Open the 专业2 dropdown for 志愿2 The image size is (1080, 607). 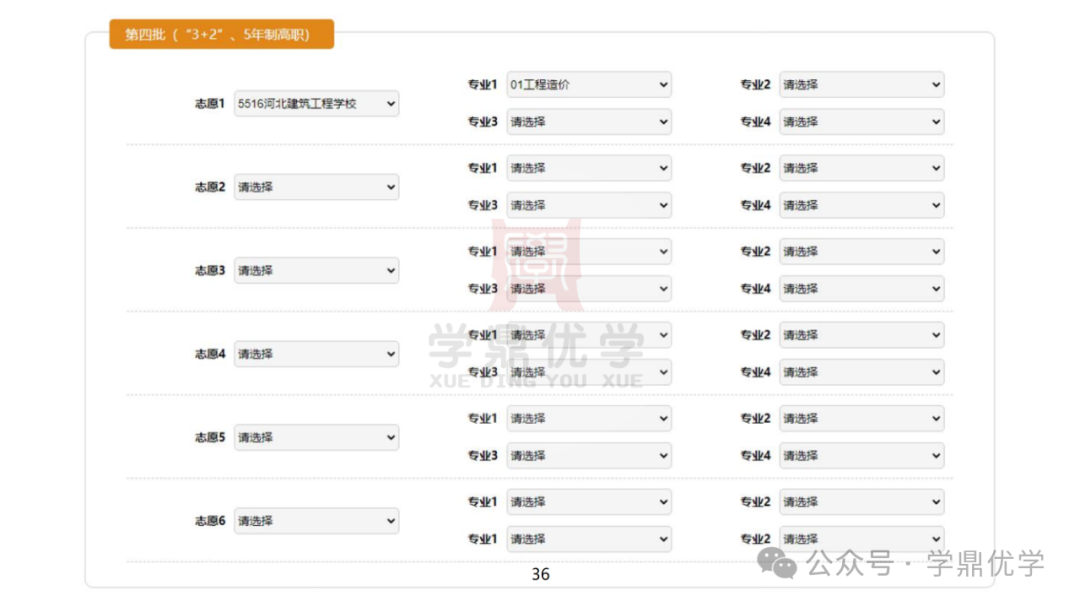(x=862, y=168)
